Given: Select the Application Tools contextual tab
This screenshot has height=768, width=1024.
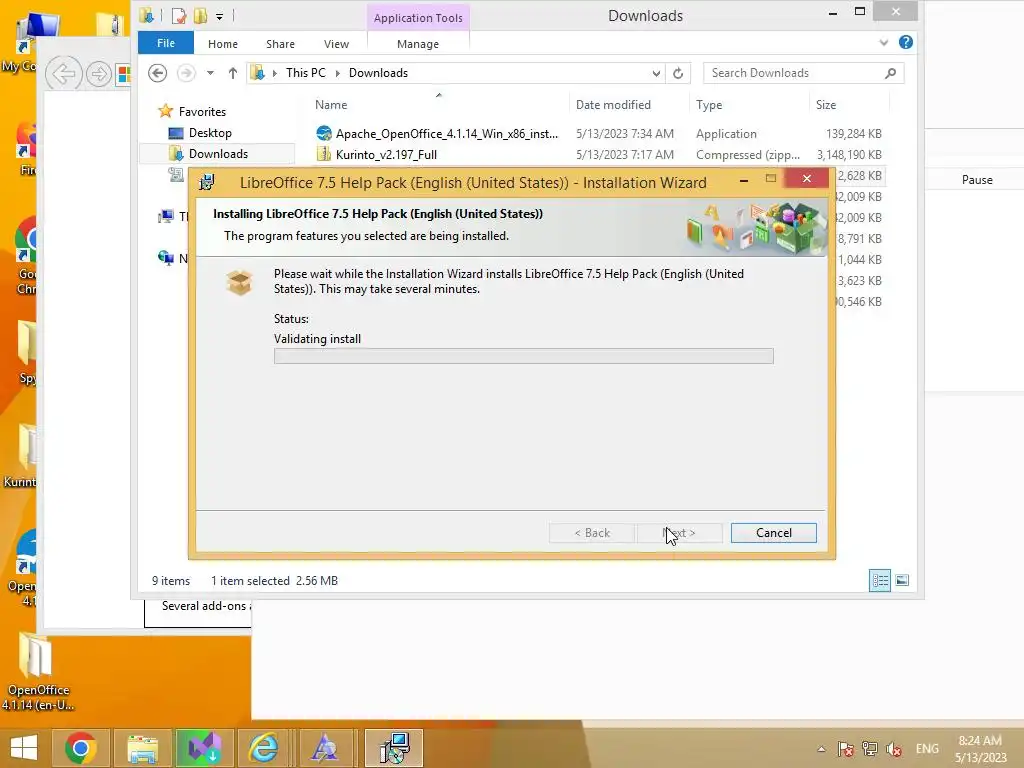Looking at the screenshot, I should click(418, 18).
